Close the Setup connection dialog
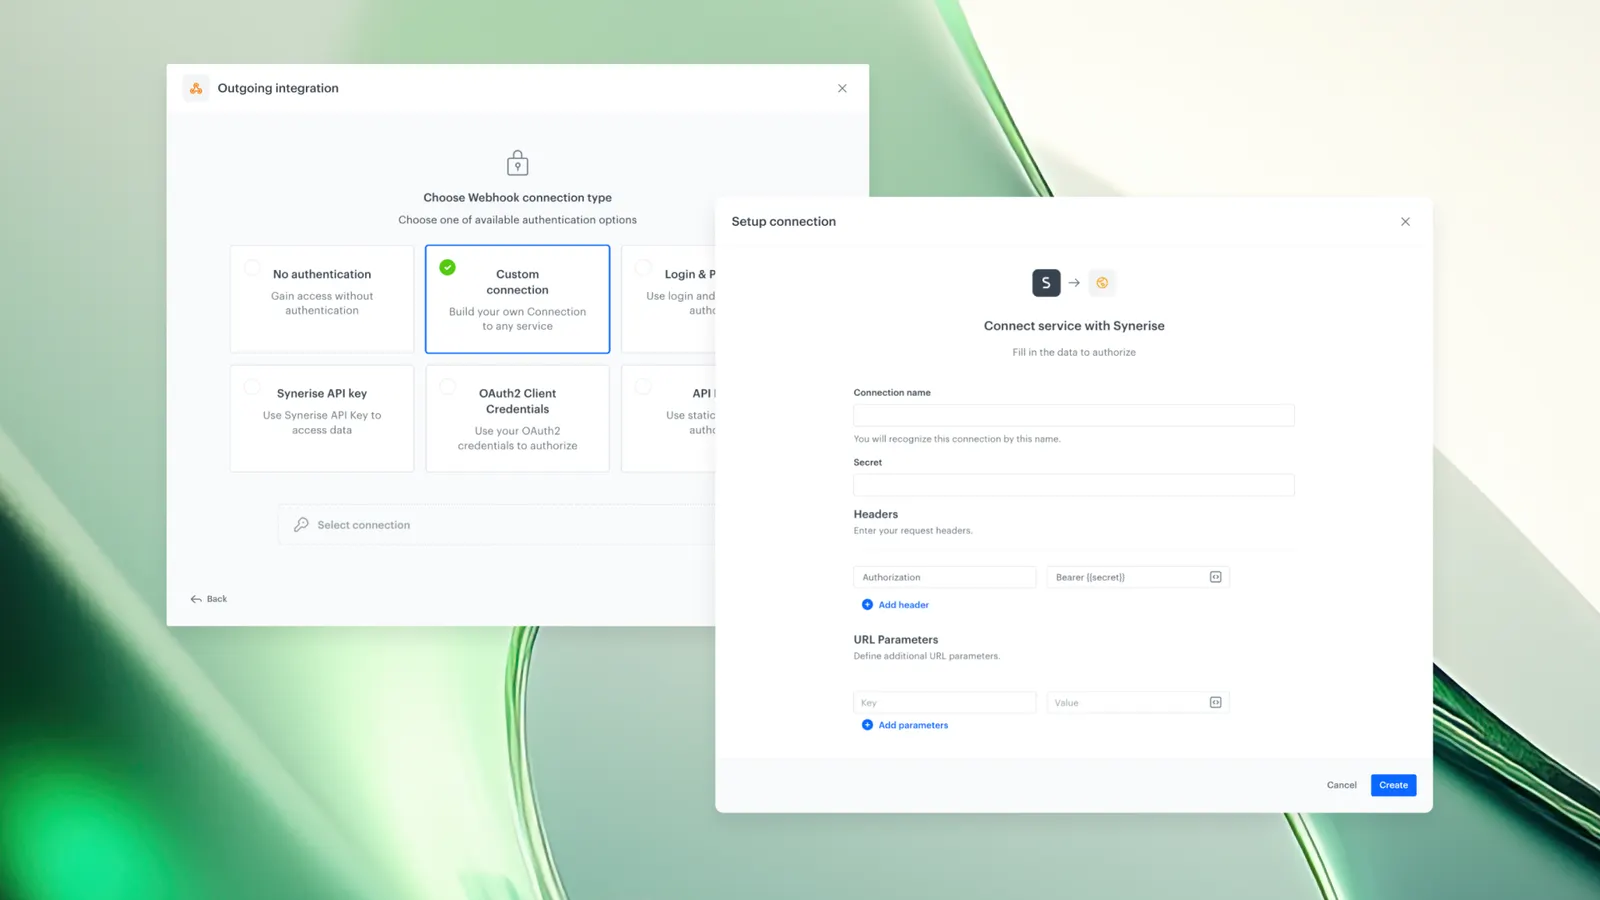 (x=1405, y=222)
